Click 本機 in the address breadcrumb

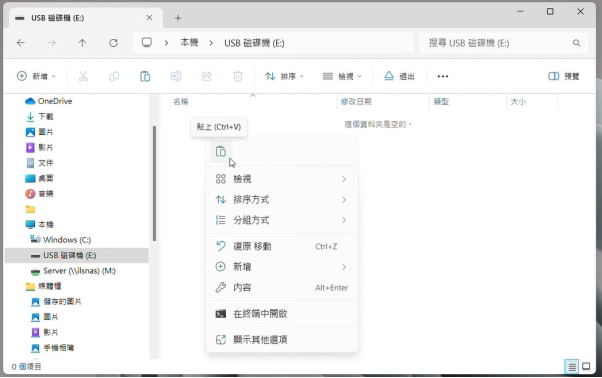(189, 43)
